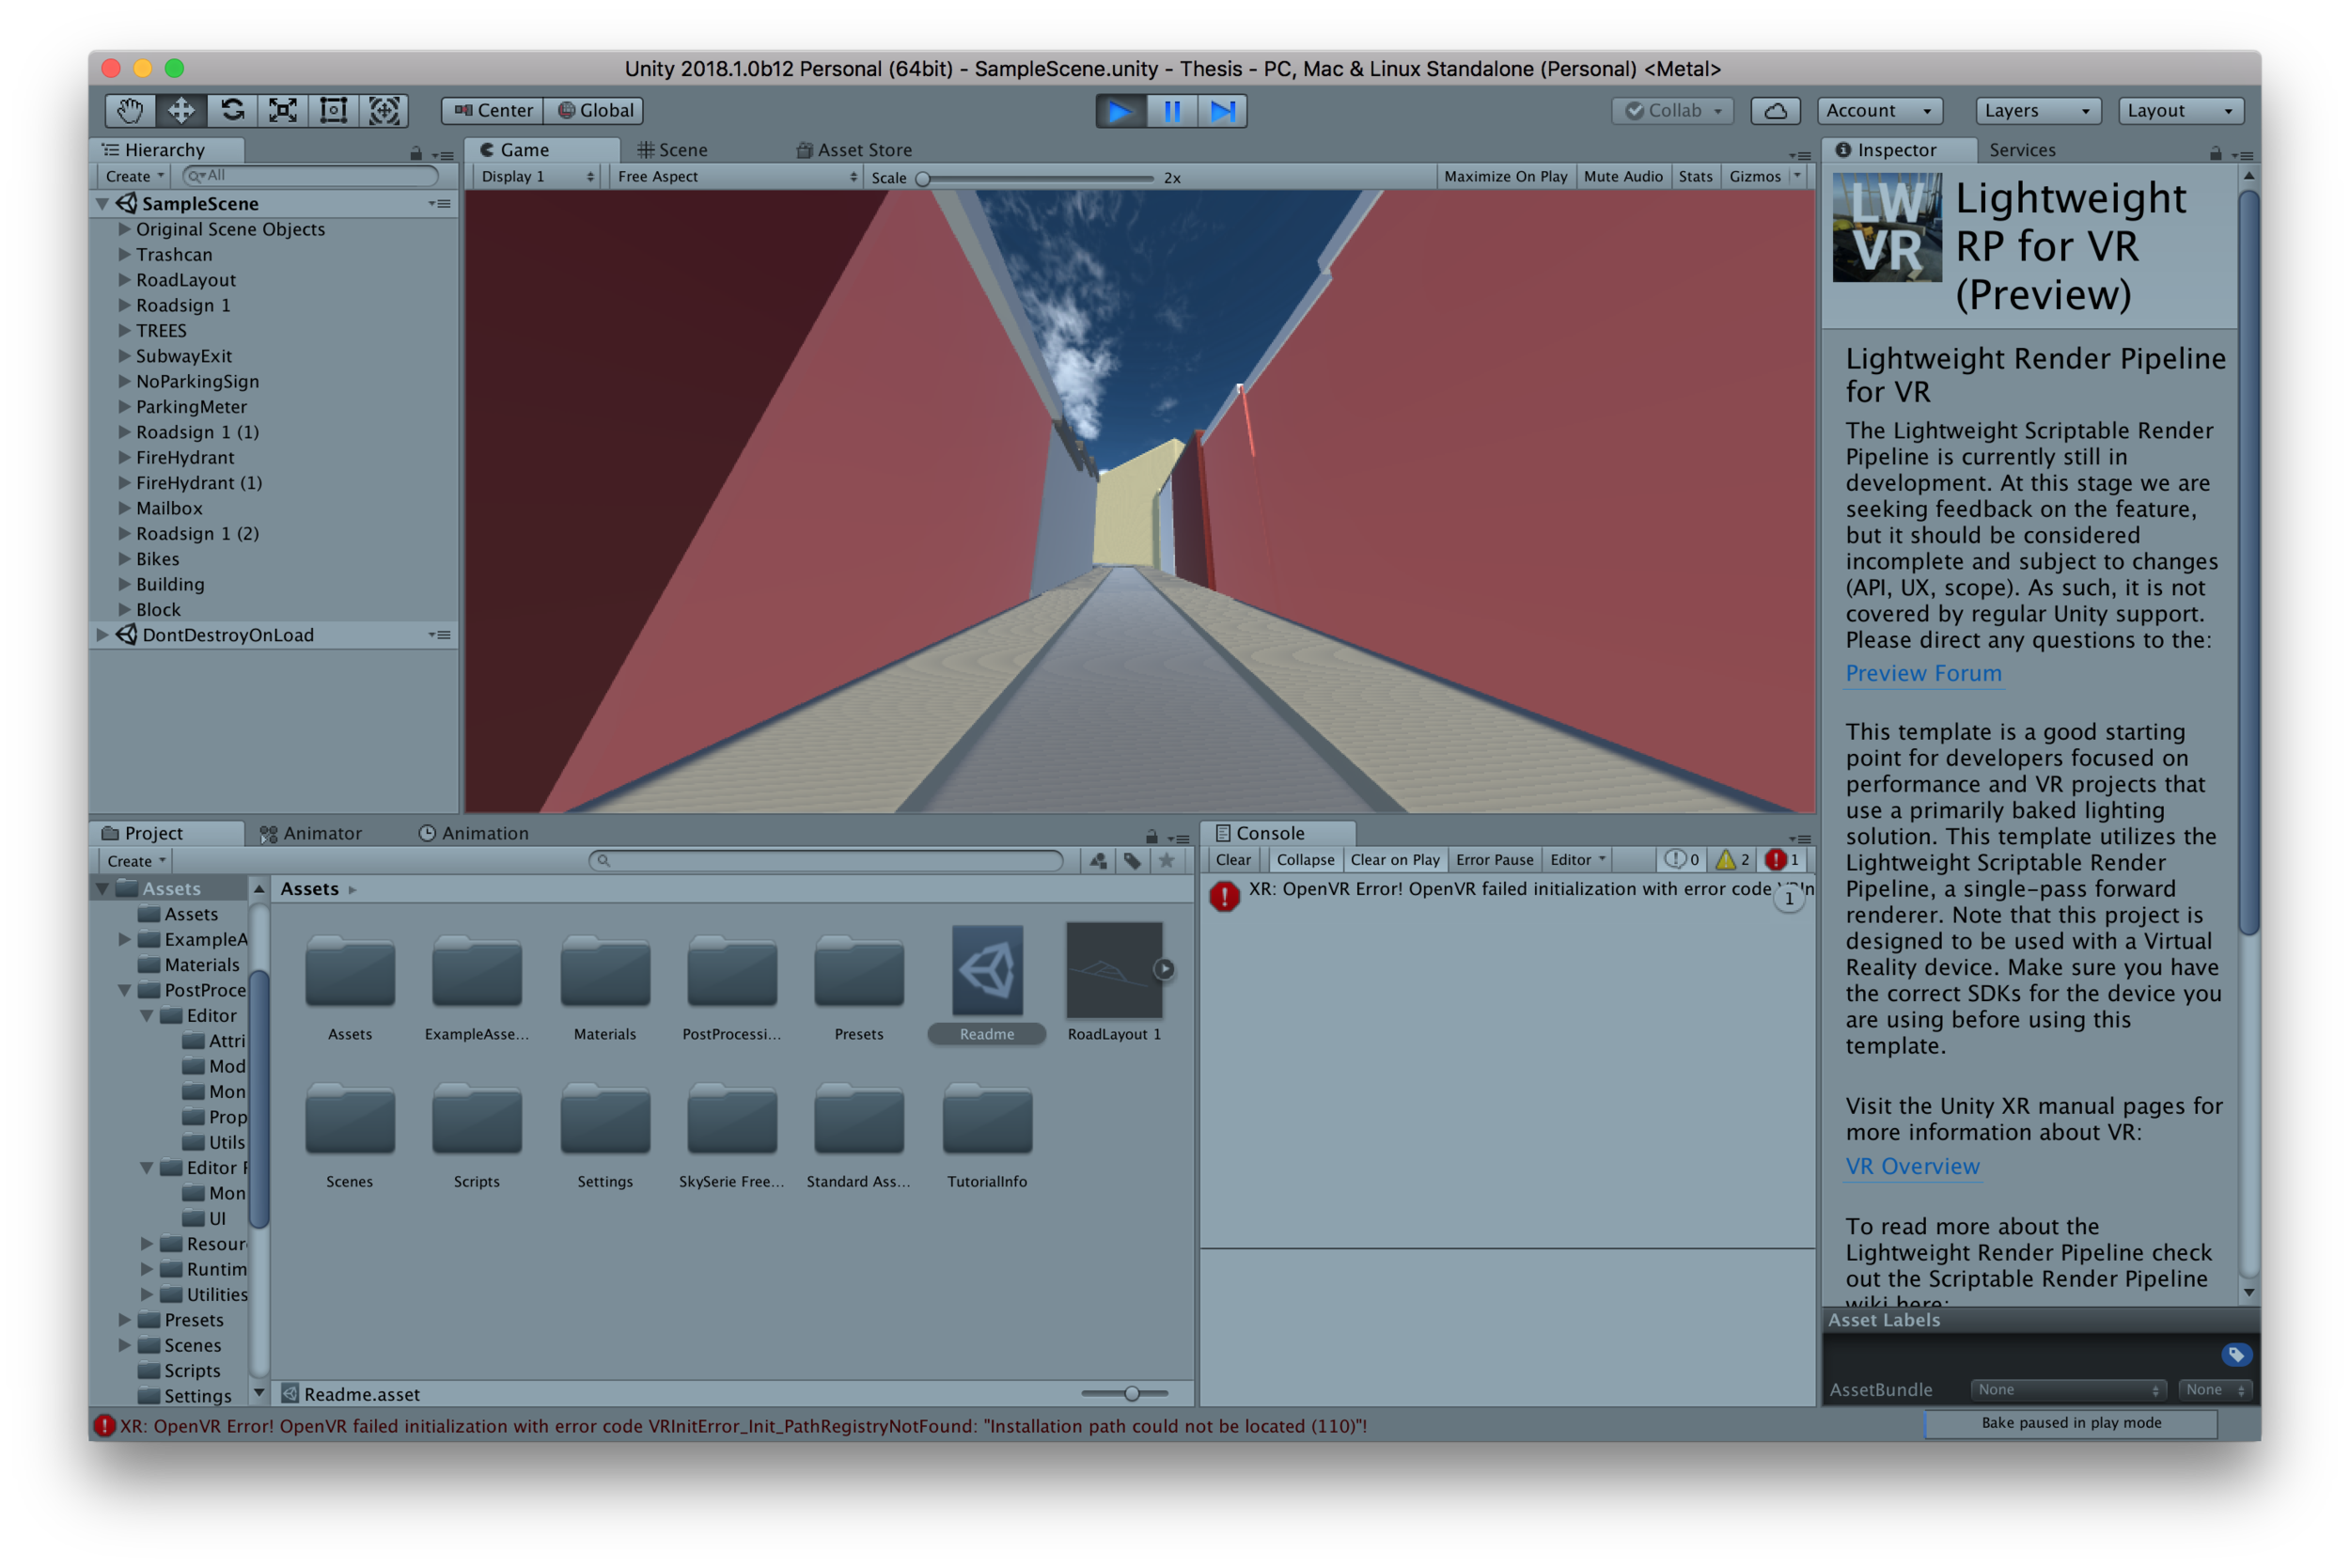
Task: Click the red error icon in status bar
Action: (104, 1425)
